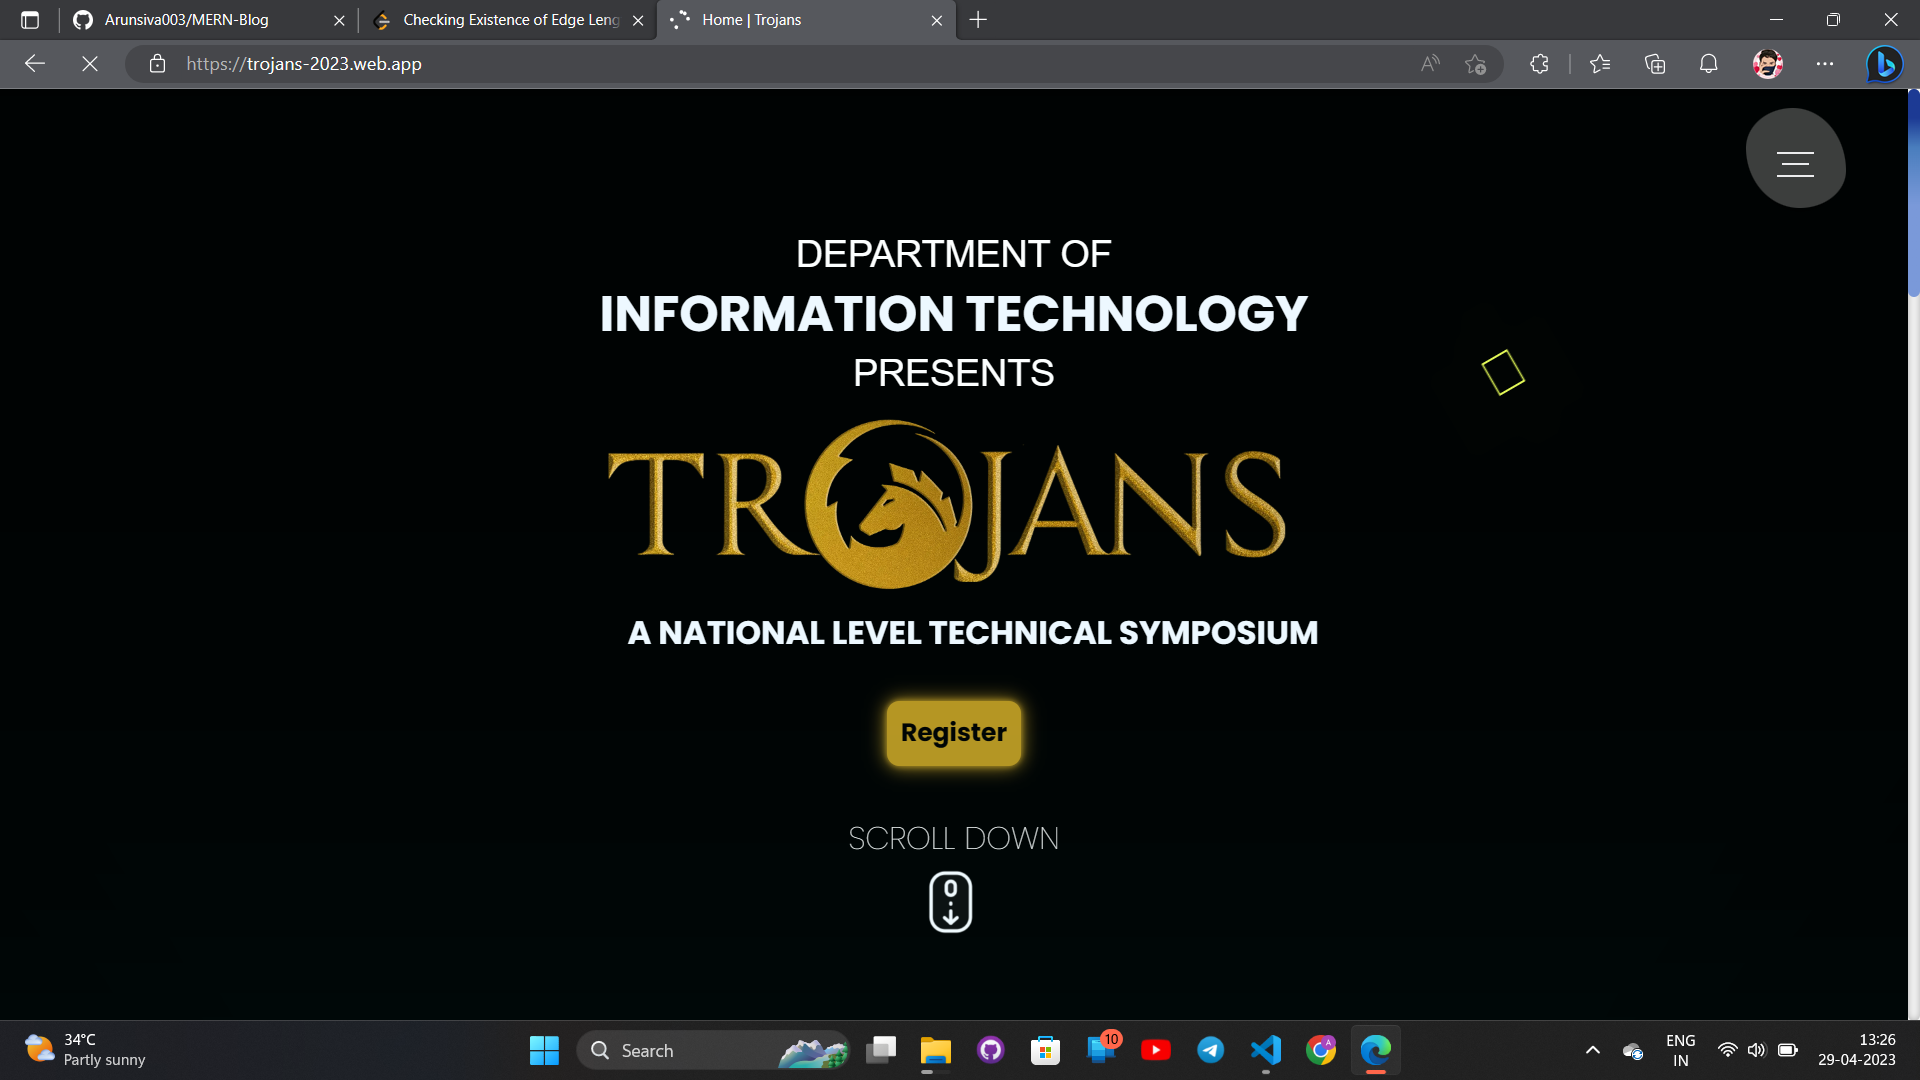The width and height of the screenshot is (1920, 1080).
Task: Go back to the previous page
Action: (x=35, y=64)
